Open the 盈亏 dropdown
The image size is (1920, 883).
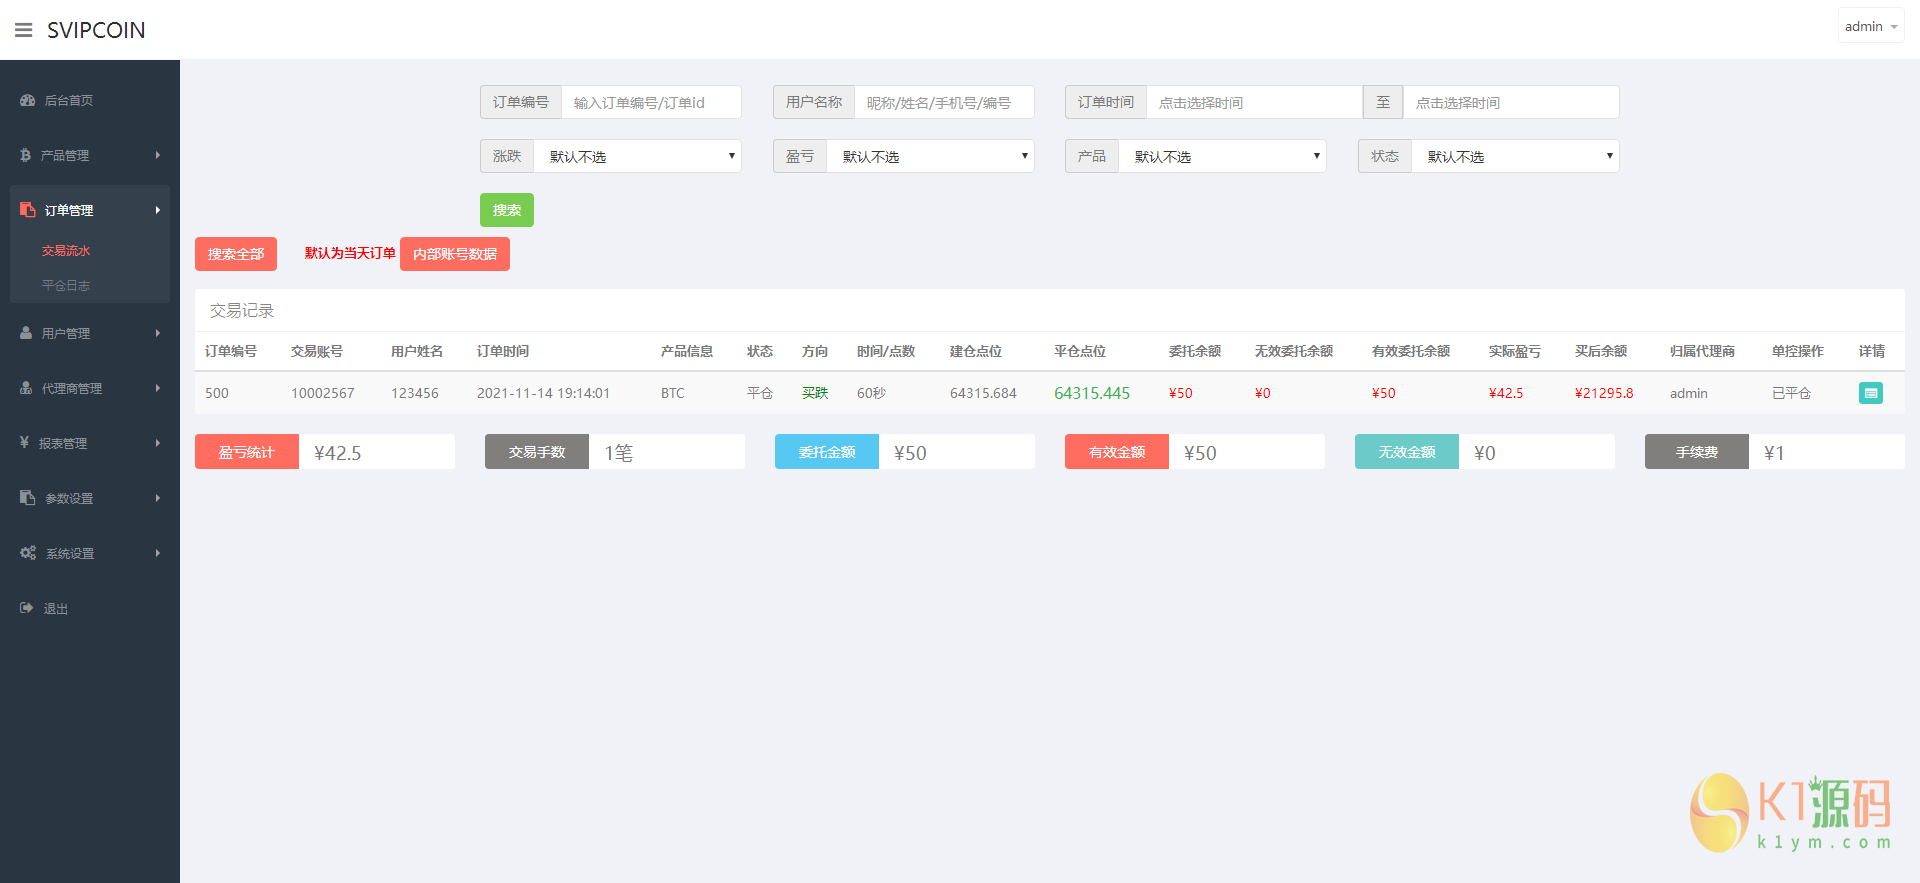pyautogui.click(x=930, y=156)
